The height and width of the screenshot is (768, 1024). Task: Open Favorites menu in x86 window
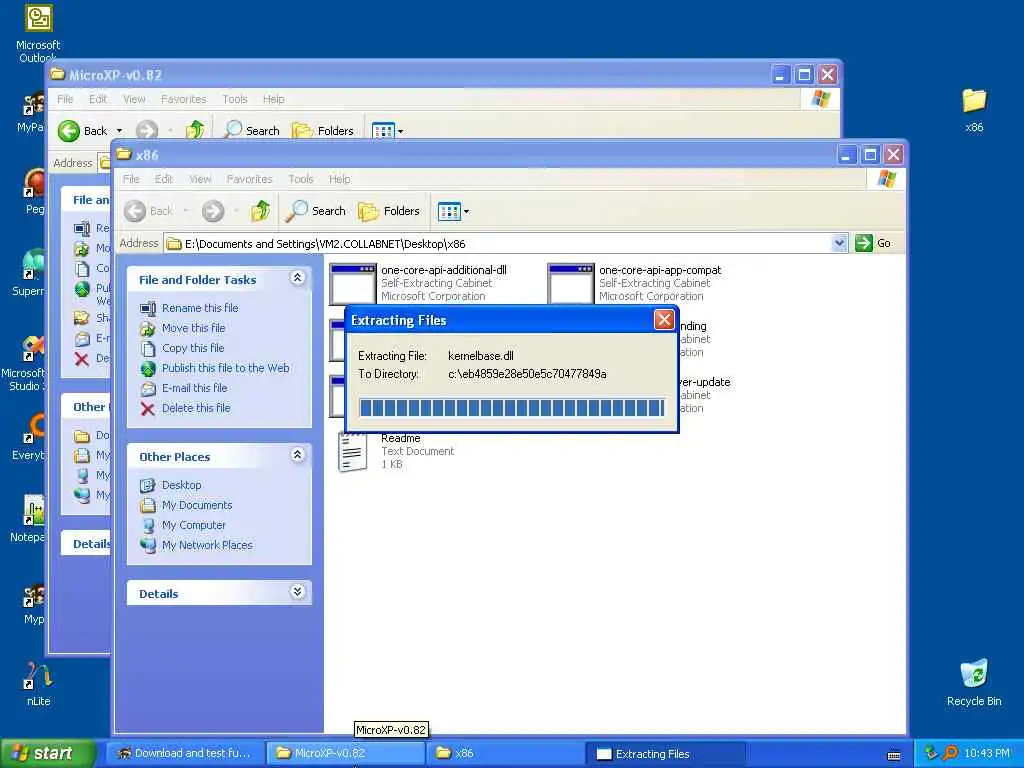[x=249, y=179]
